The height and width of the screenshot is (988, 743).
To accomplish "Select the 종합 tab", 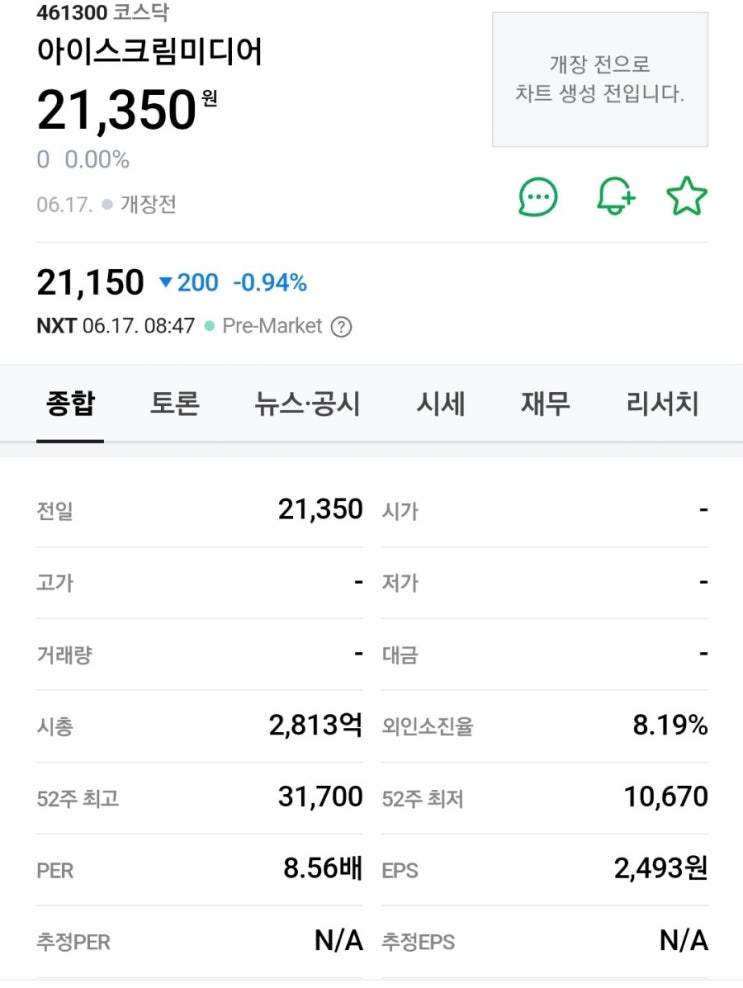I will pos(70,404).
